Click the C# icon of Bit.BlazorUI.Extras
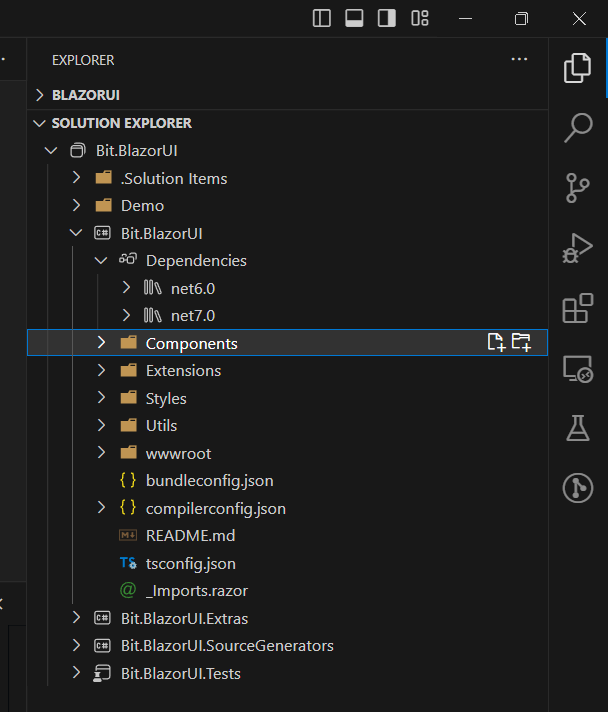 click(x=102, y=618)
